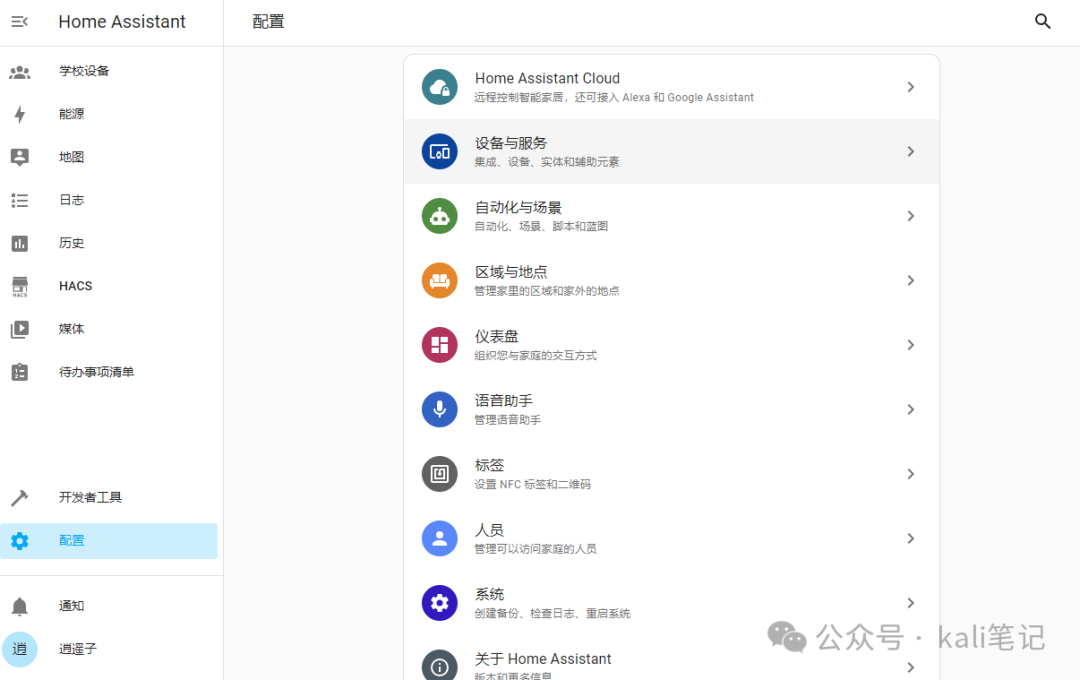The image size is (1080, 680).
Task: Click the Home Assistant Cloud icon
Action: point(439,87)
